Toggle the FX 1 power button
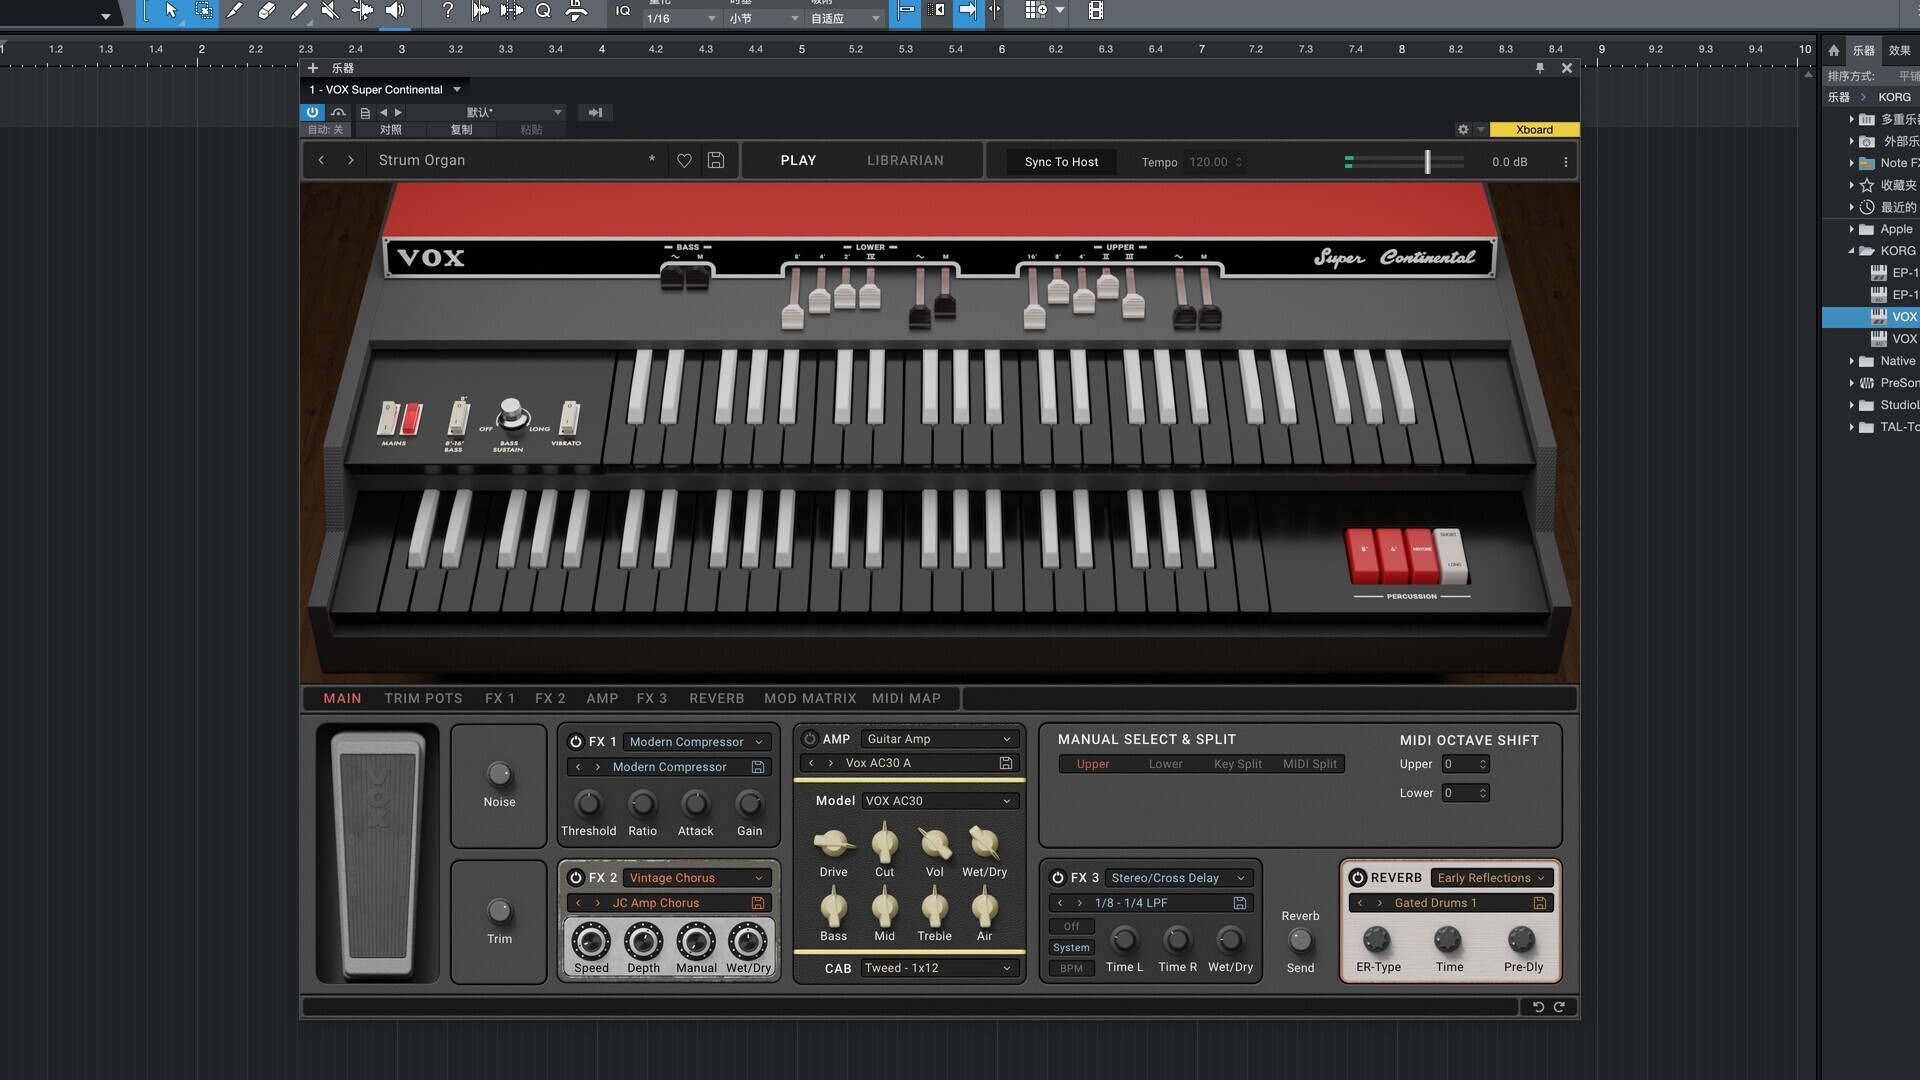The image size is (1920, 1080). [x=576, y=742]
